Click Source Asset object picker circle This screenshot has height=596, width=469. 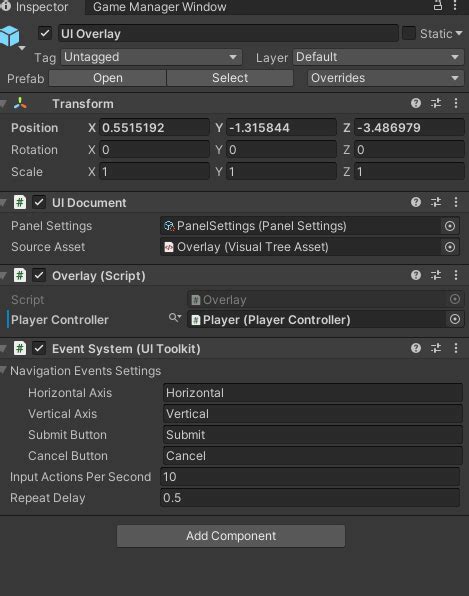pyautogui.click(x=450, y=247)
